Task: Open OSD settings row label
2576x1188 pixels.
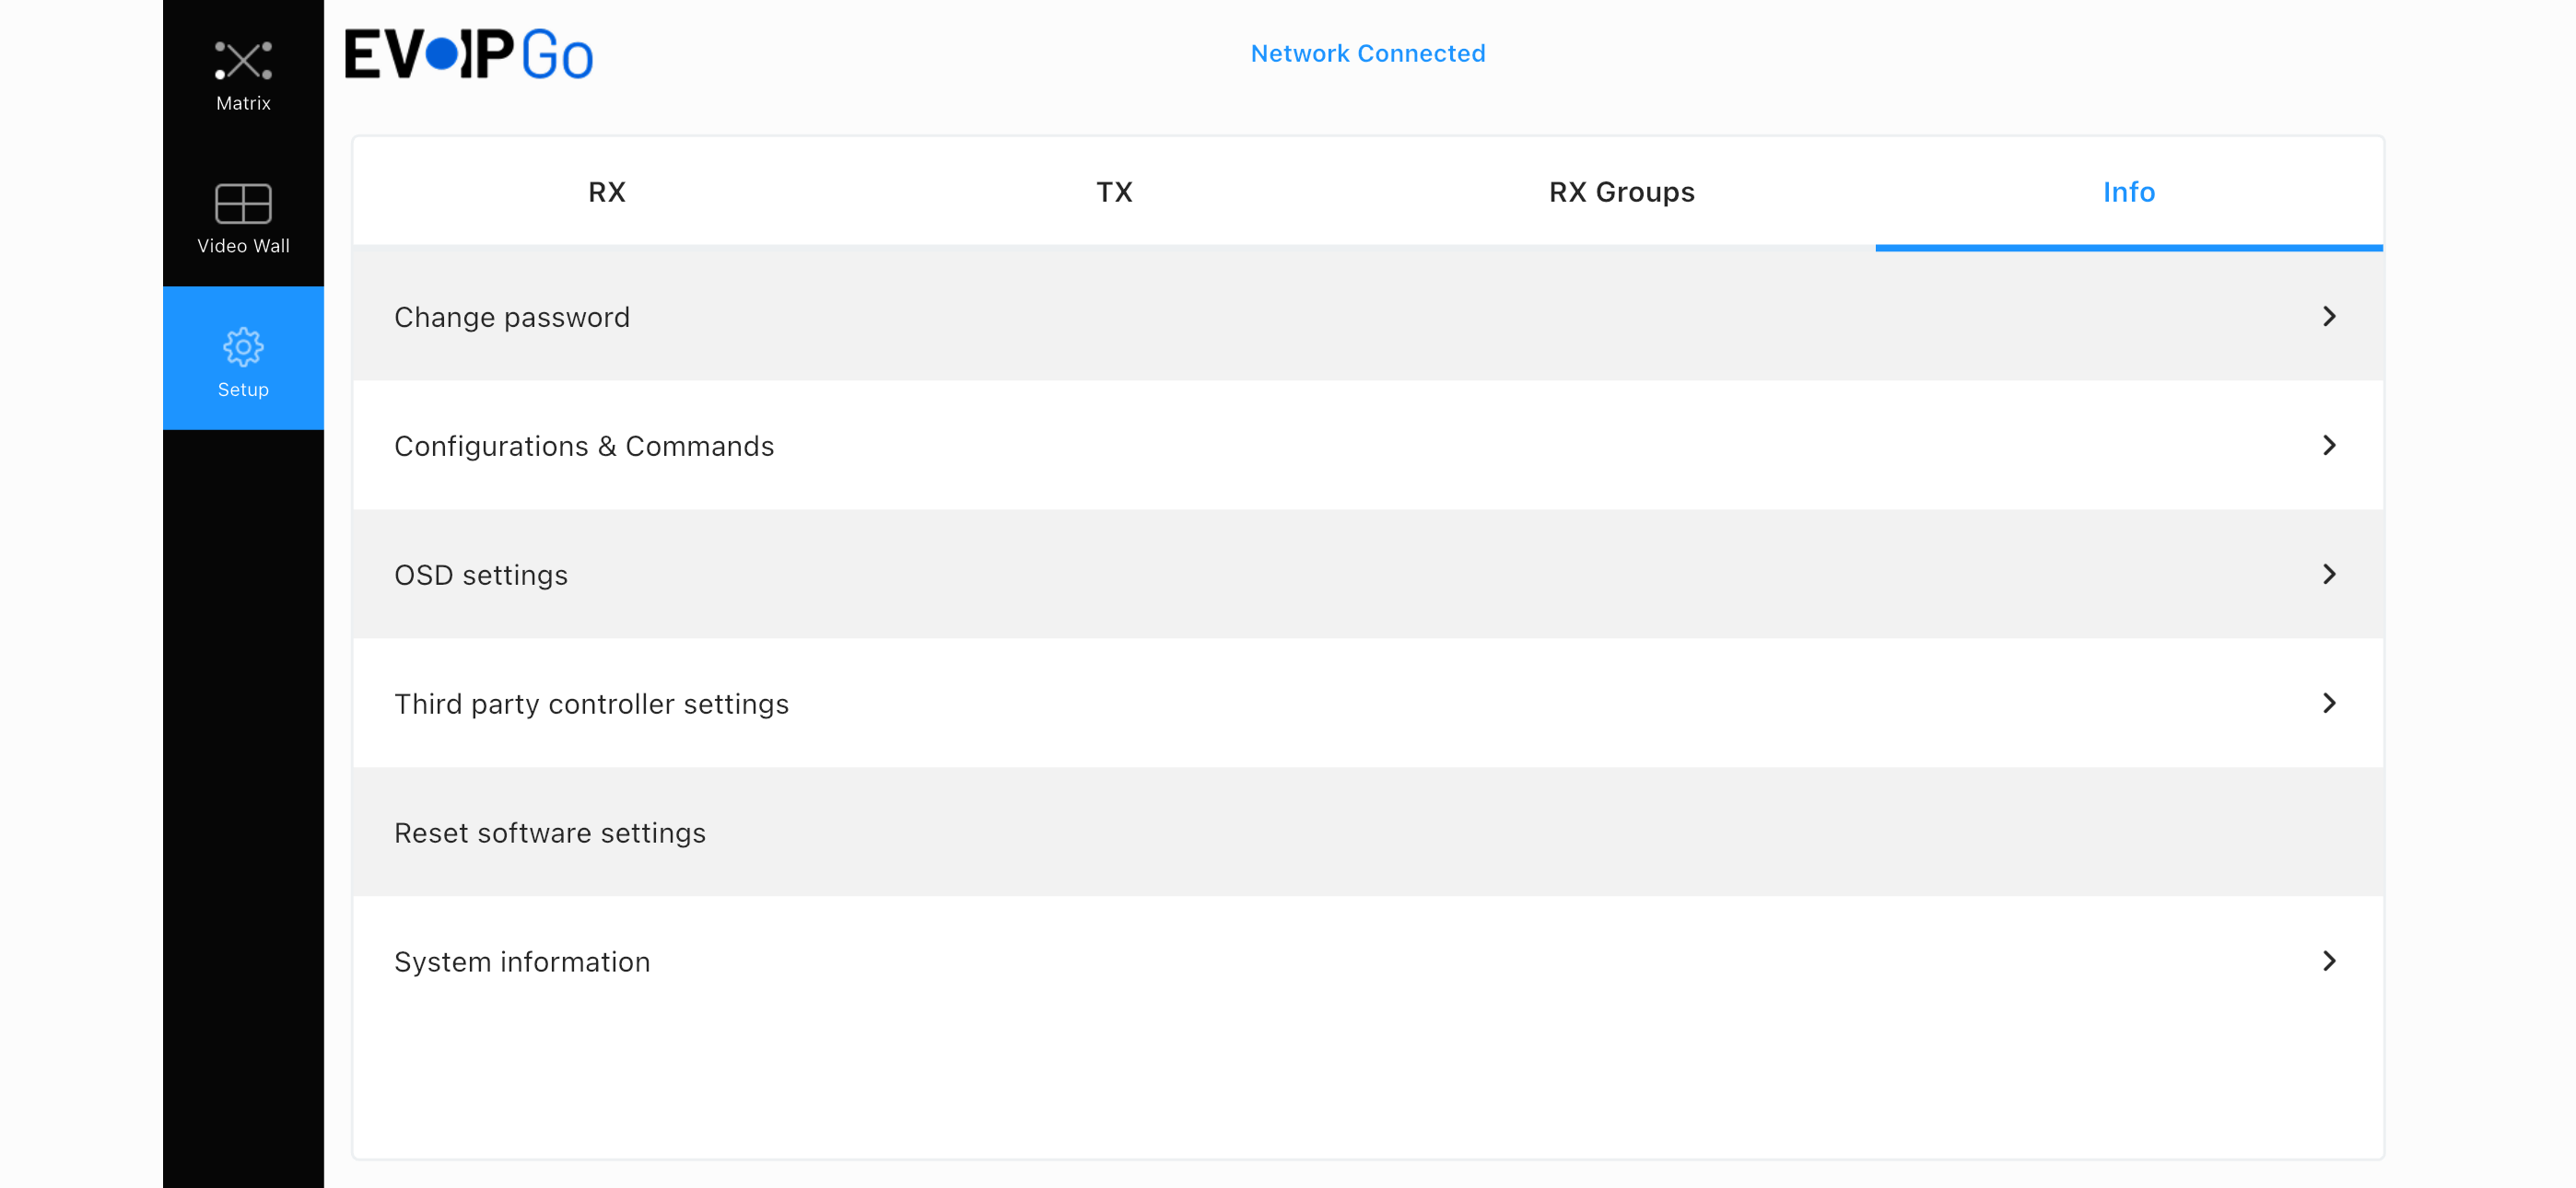Action: [x=481, y=575]
